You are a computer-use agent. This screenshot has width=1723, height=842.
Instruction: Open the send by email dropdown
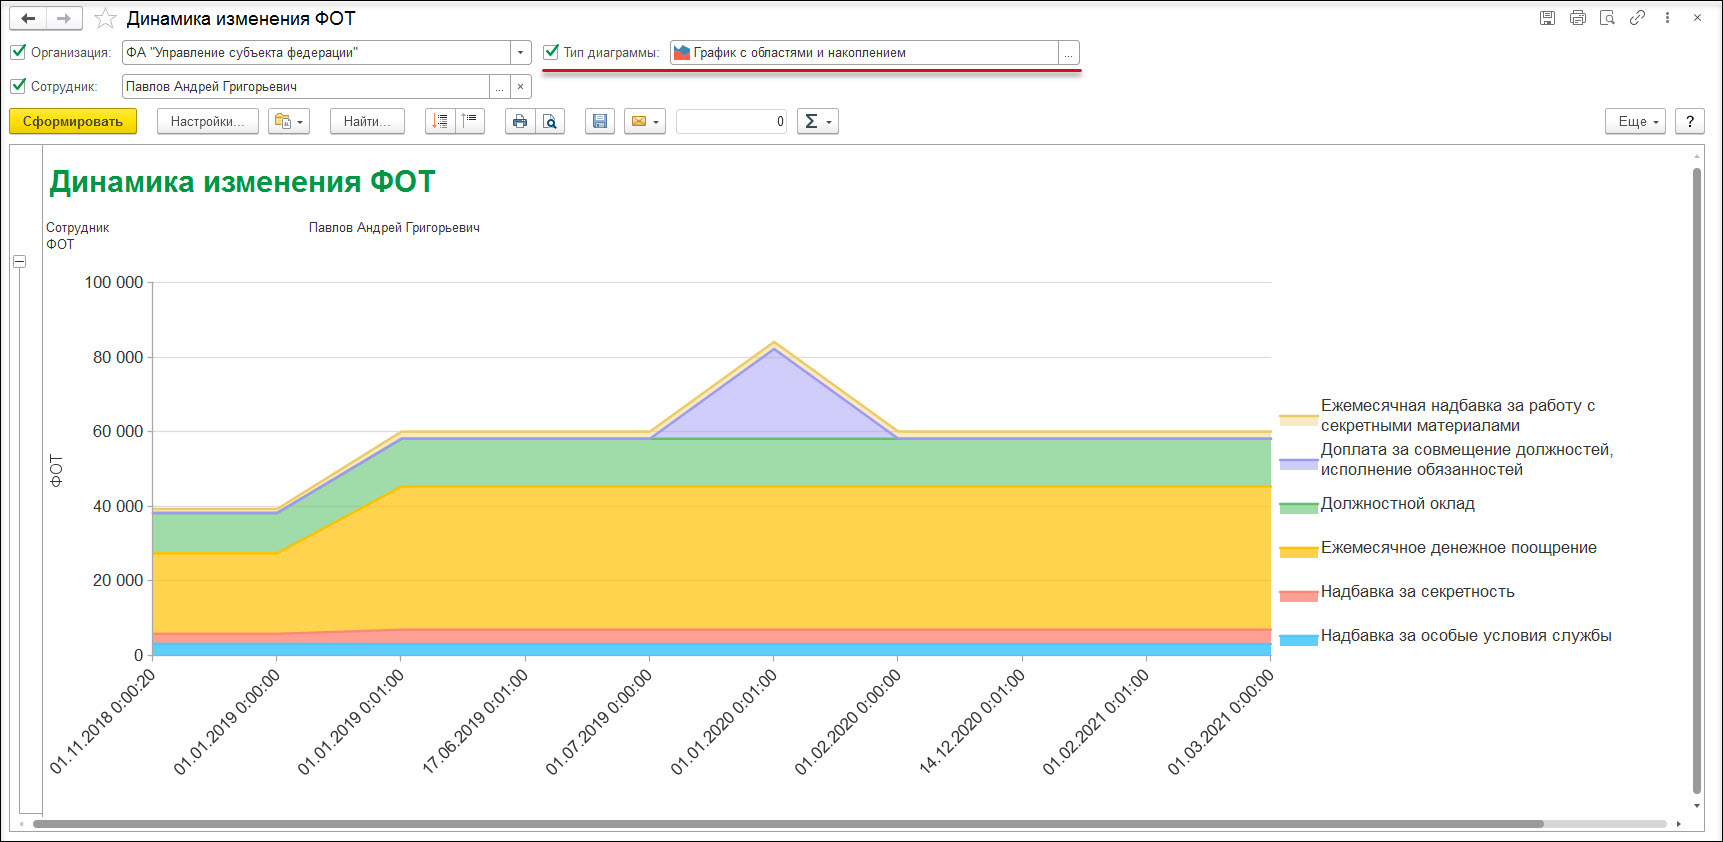[645, 121]
